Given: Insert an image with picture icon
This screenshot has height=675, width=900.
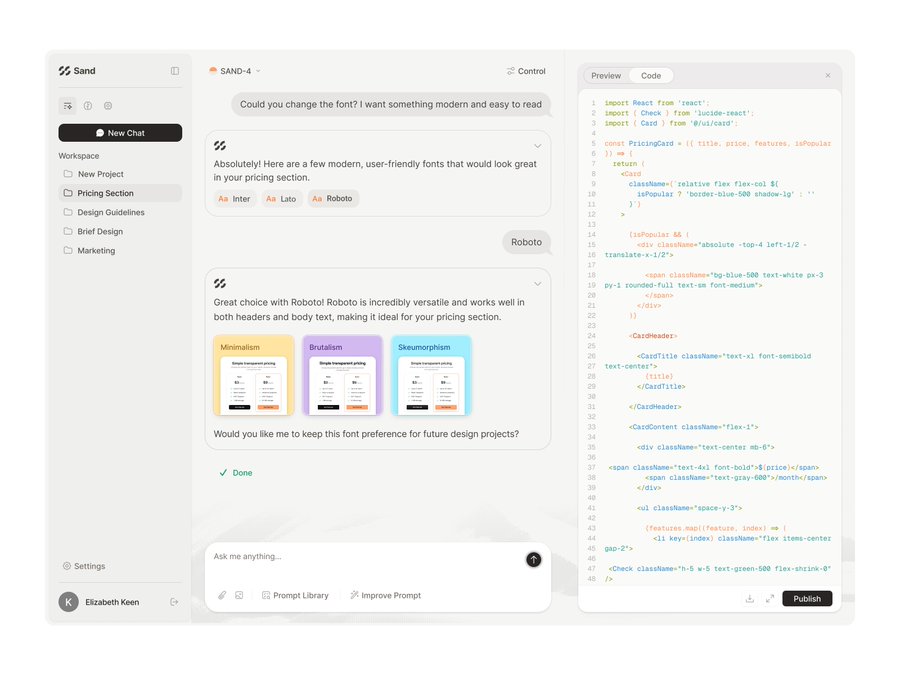Looking at the screenshot, I should coord(239,596).
